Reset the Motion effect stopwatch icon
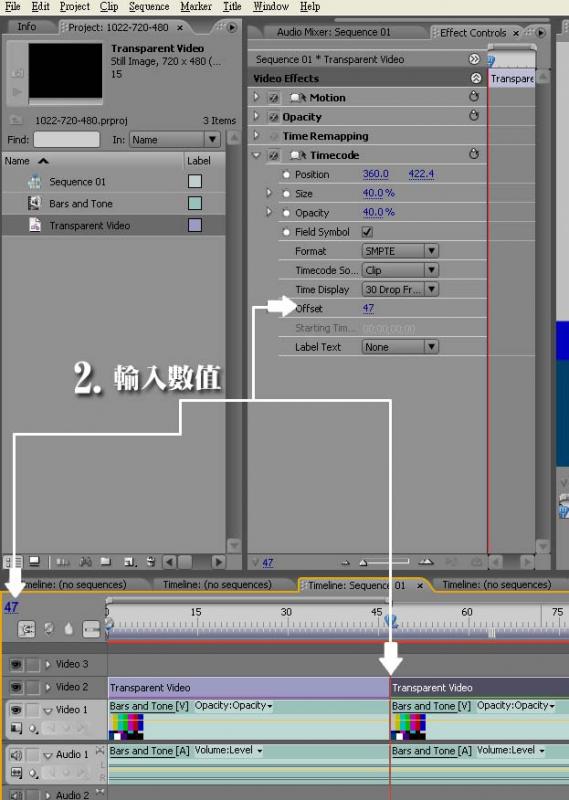Viewport: 569px width, 800px height. [474, 96]
